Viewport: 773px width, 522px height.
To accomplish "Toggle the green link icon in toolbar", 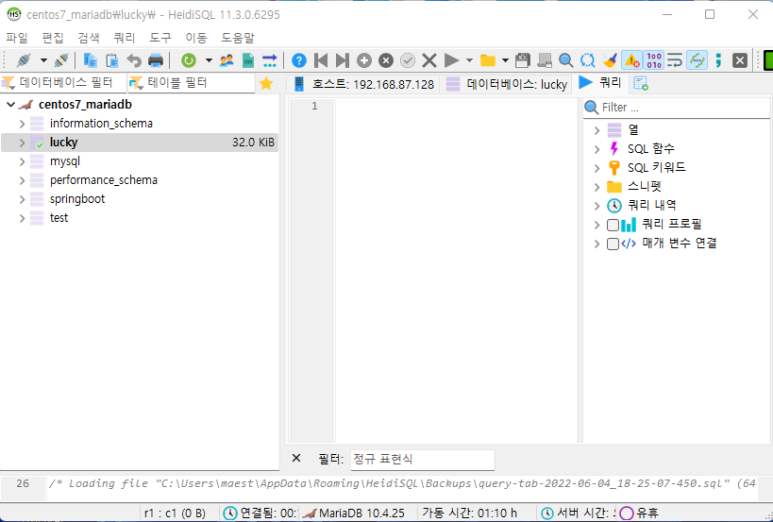I will (x=697, y=61).
